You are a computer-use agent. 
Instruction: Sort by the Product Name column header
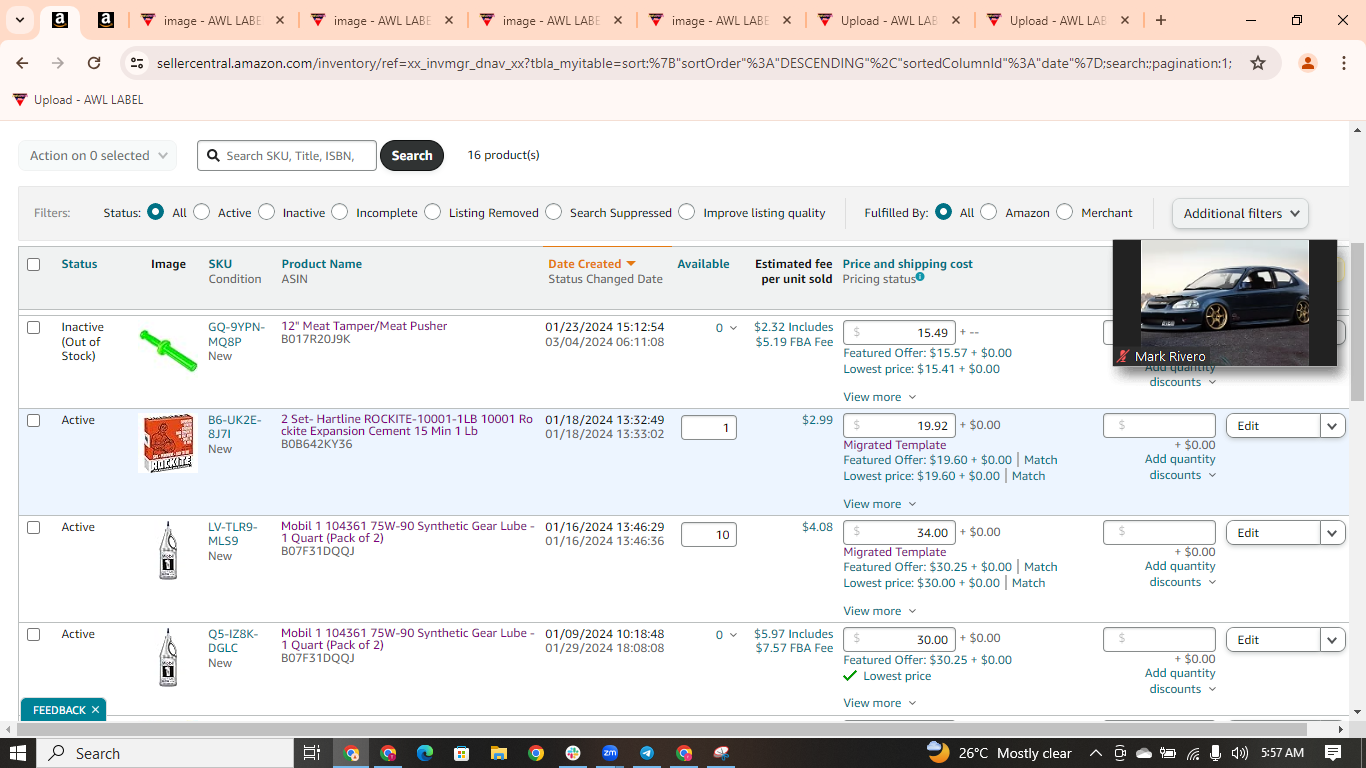321,264
